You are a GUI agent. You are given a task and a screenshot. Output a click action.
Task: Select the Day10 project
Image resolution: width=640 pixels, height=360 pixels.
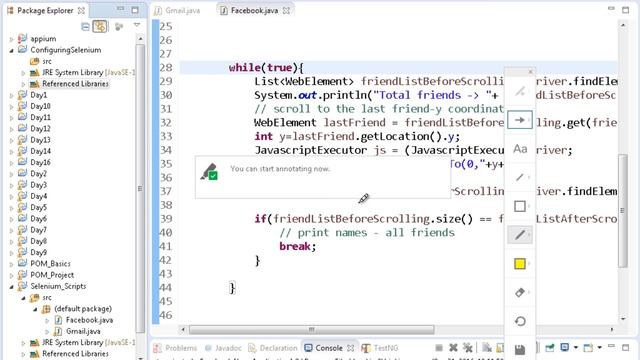40,106
